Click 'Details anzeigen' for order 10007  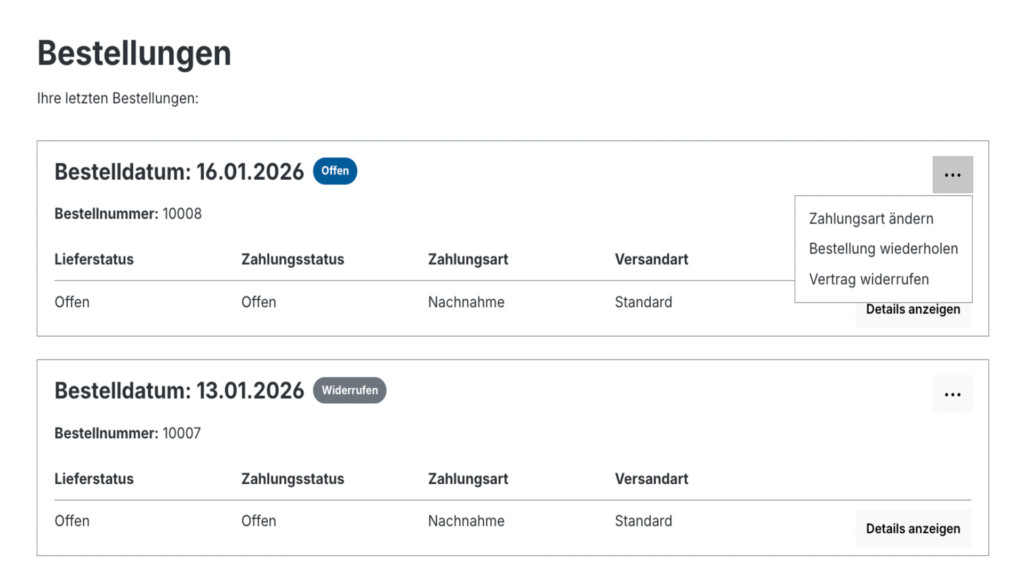tap(912, 528)
